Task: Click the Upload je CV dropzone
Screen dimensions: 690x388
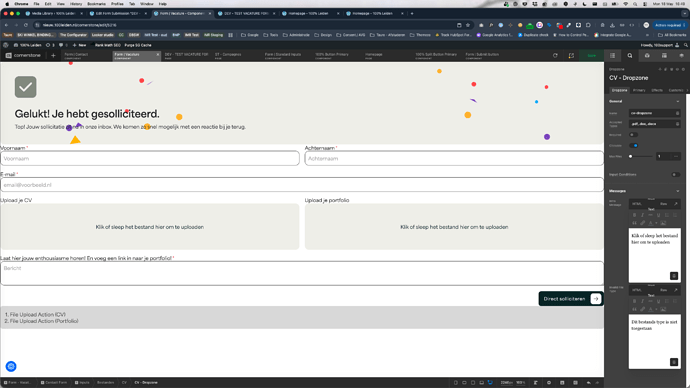Action: 150,227
